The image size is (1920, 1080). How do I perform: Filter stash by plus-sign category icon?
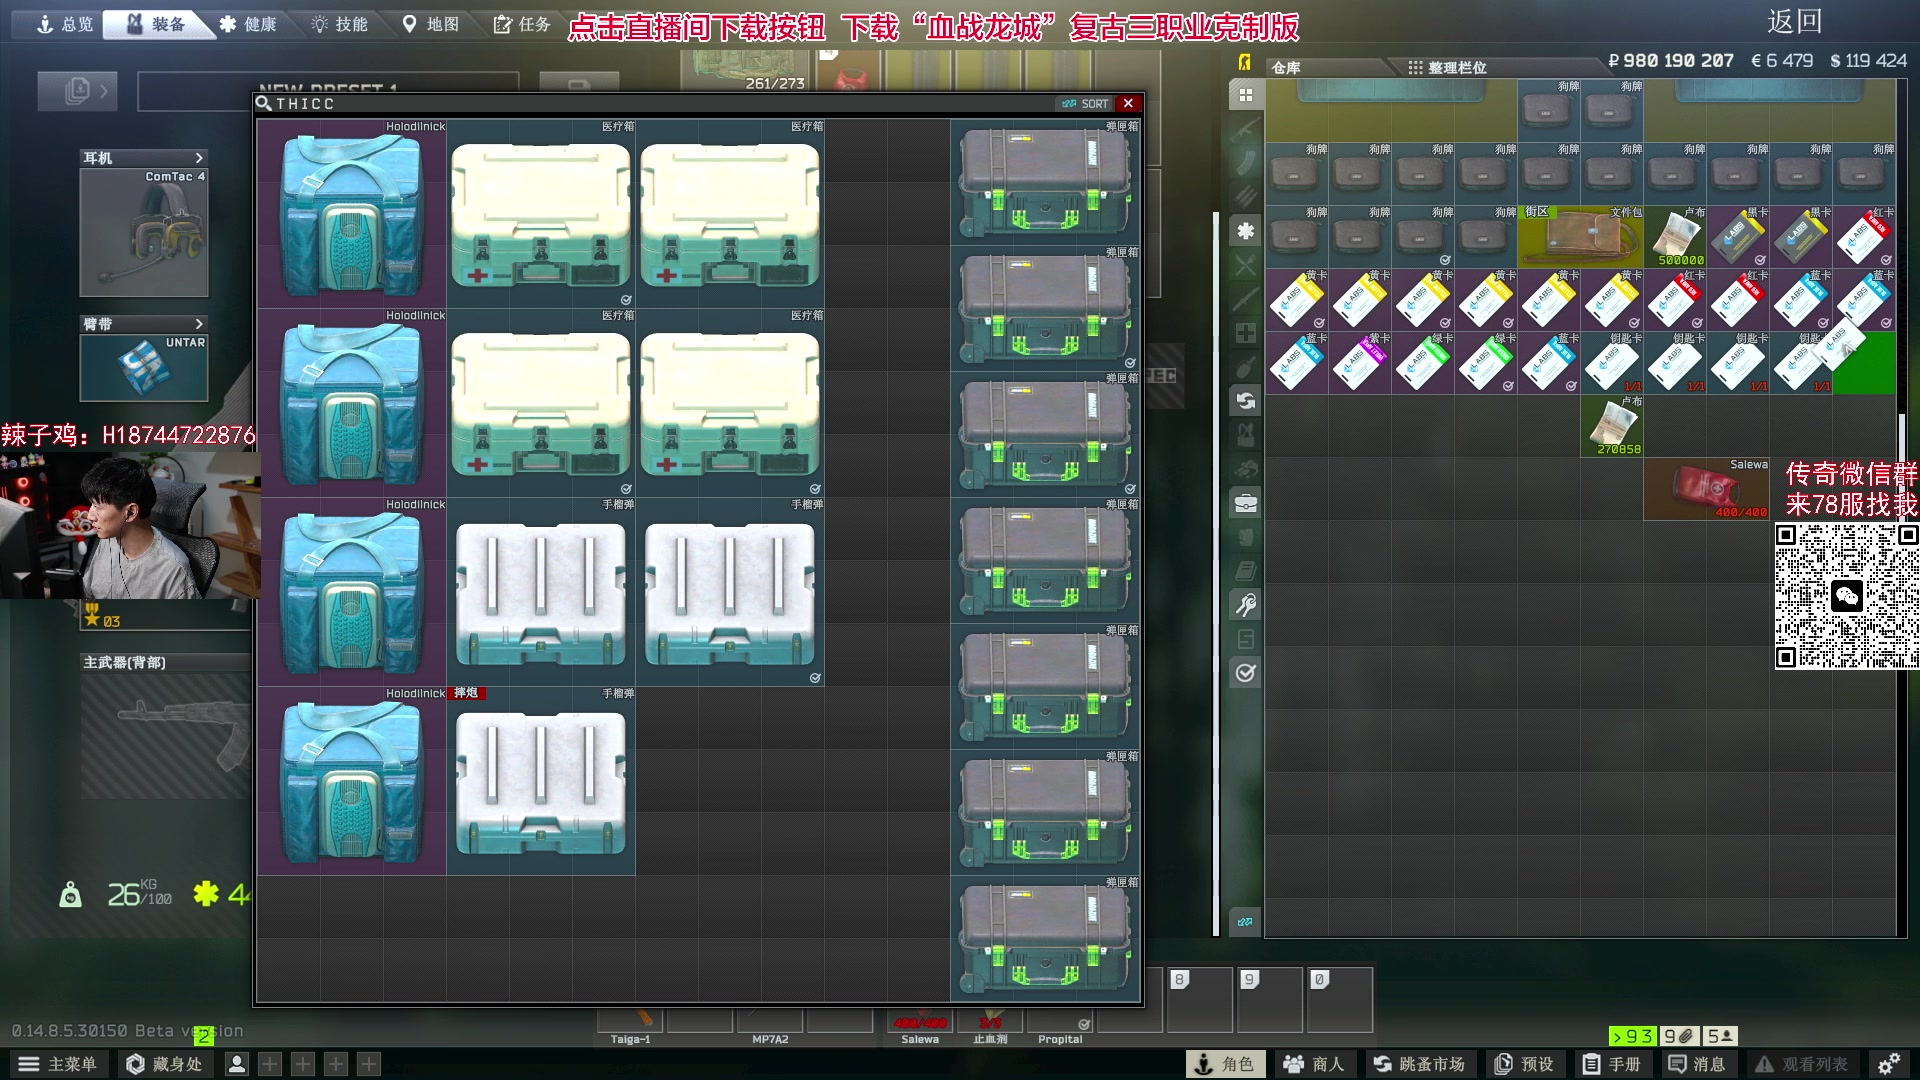[1245, 333]
